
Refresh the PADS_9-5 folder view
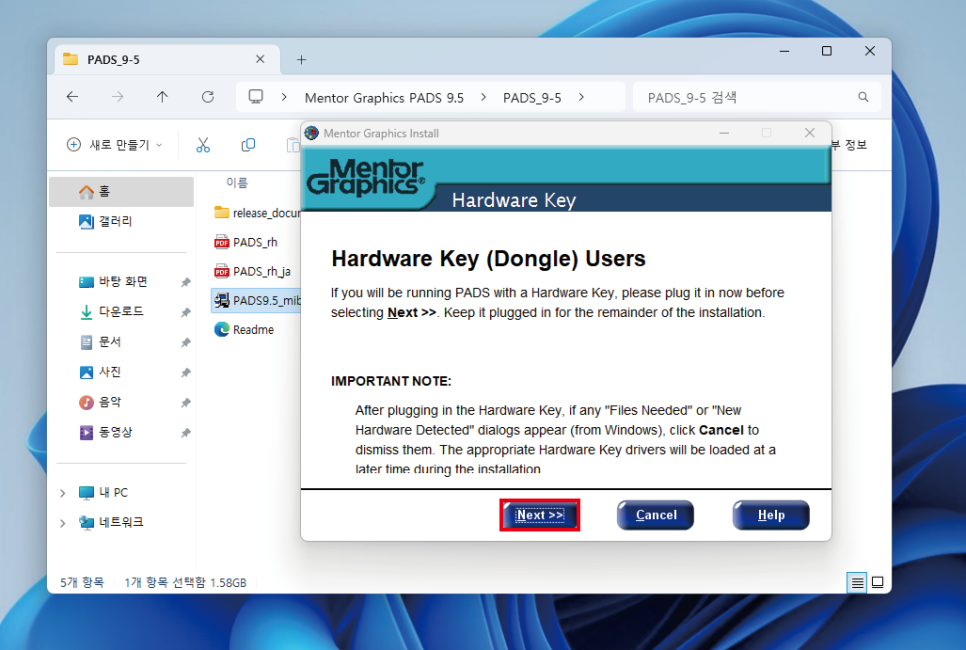208,97
